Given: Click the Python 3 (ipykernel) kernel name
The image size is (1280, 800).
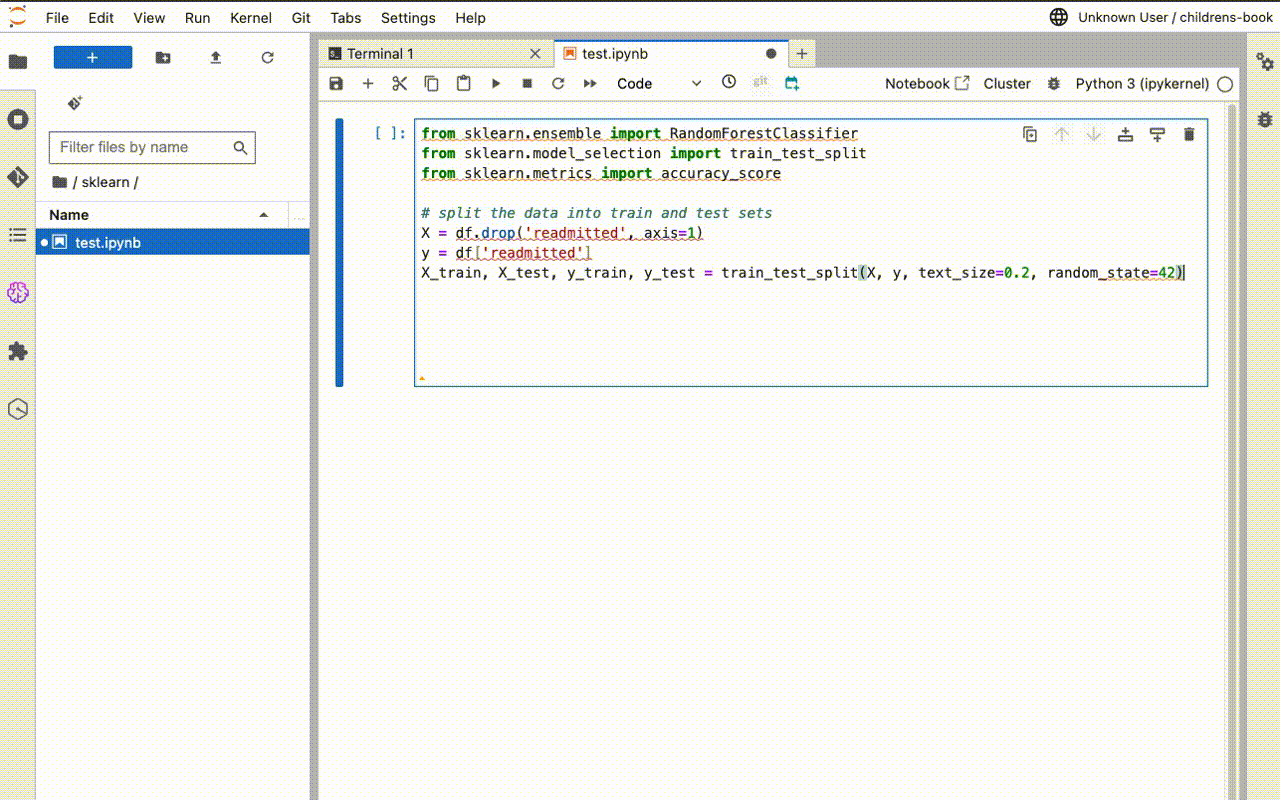Looking at the screenshot, I should pos(1142,84).
